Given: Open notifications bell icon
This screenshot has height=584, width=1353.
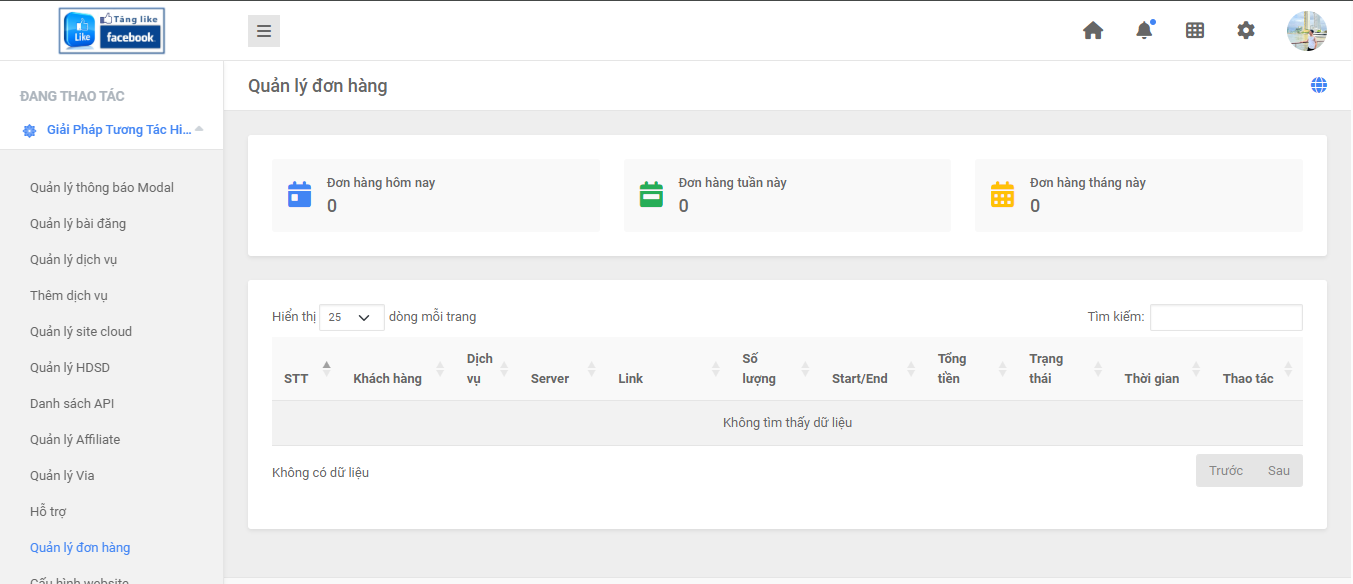Looking at the screenshot, I should click(1144, 30).
